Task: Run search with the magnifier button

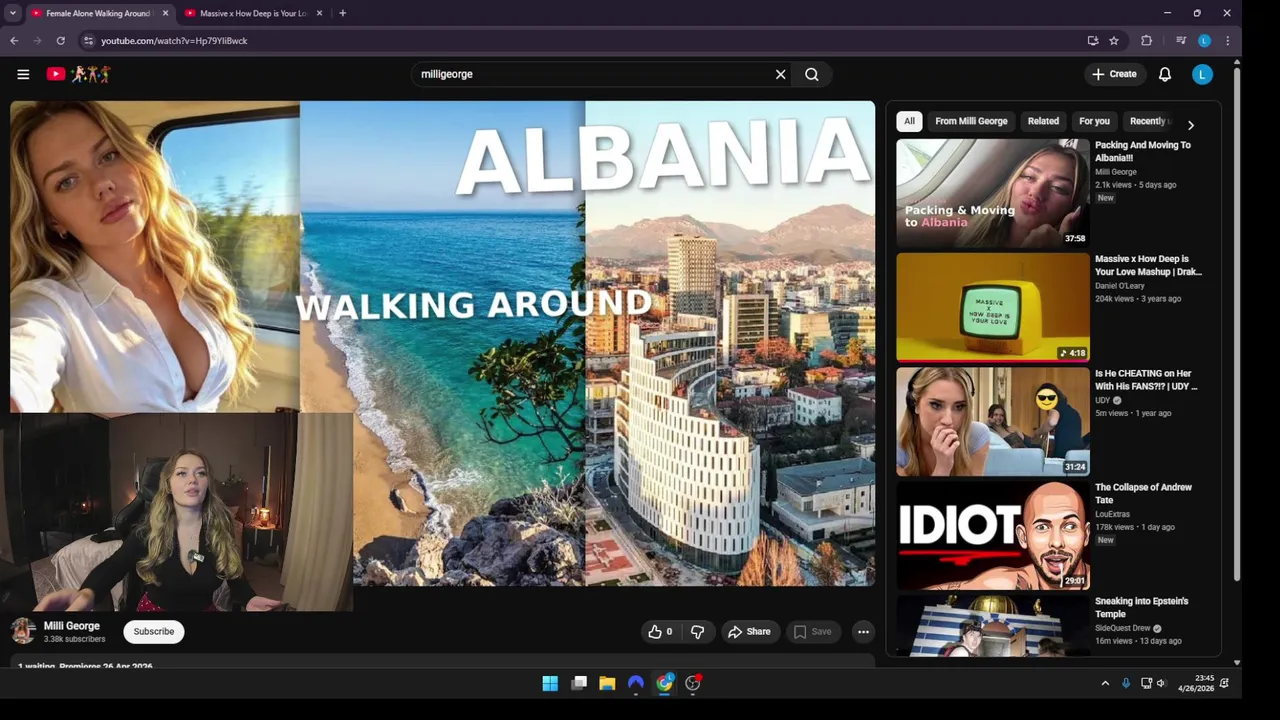Action: (x=812, y=74)
